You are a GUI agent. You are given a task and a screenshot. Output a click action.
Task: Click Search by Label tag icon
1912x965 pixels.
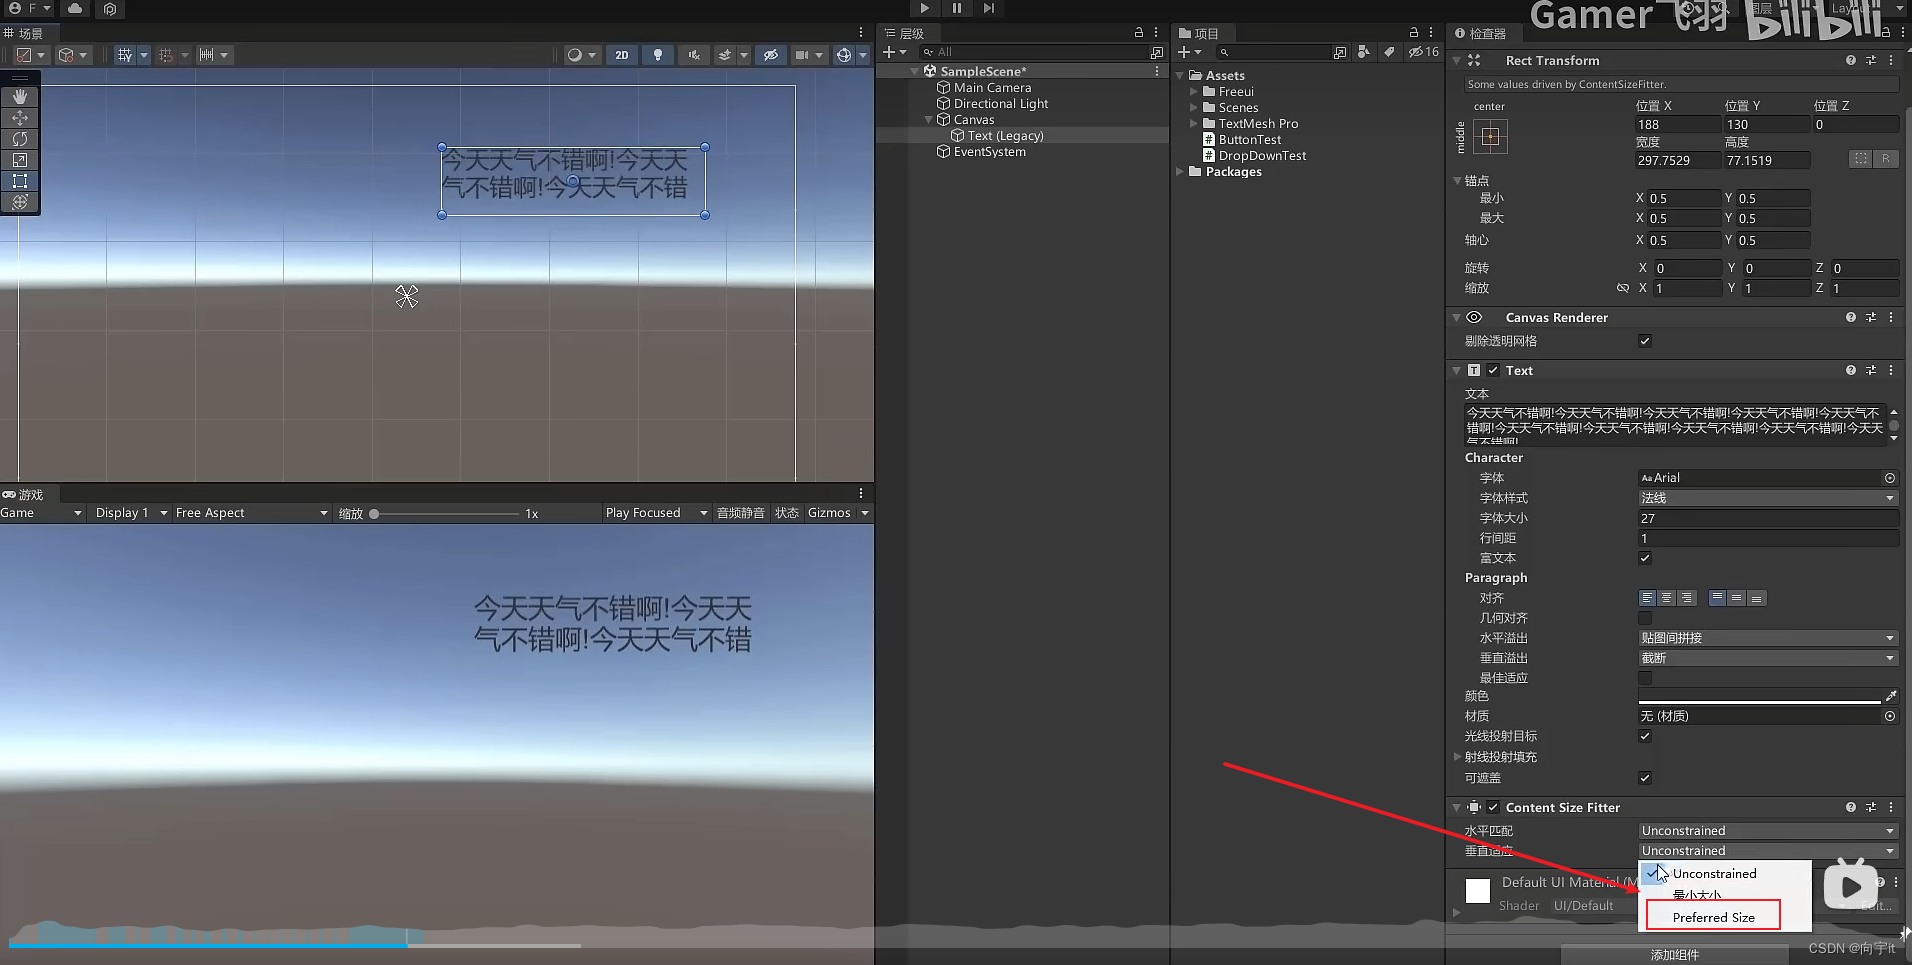pyautogui.click(x=1389, y=52)
